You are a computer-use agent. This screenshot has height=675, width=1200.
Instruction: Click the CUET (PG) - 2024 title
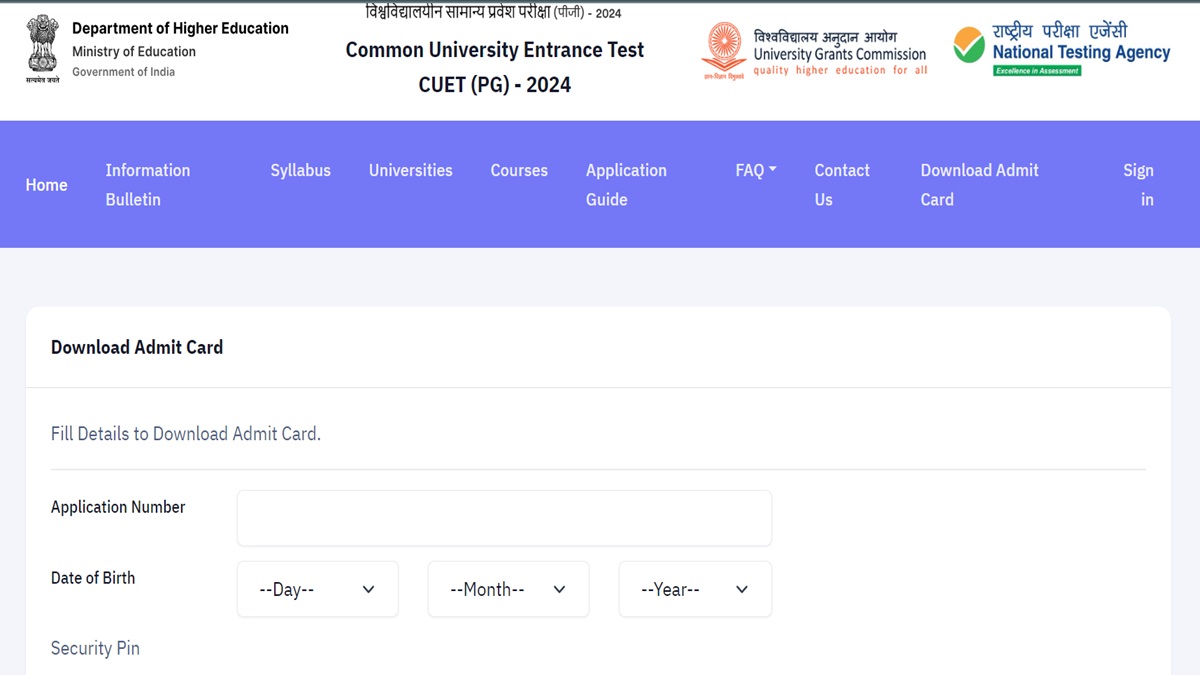[x=495, y=85]
